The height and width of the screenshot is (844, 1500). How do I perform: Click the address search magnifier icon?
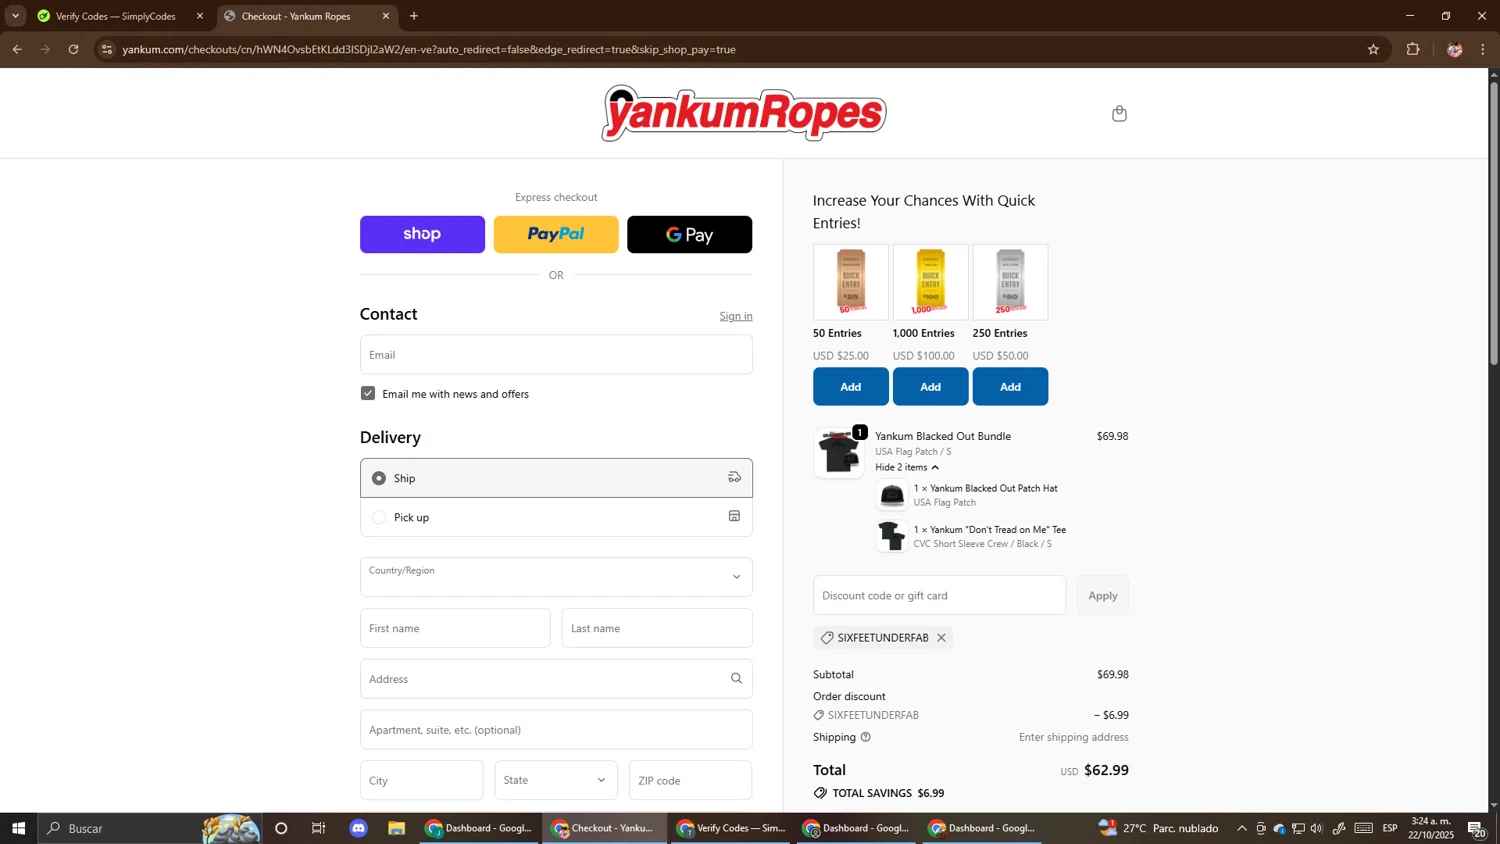click(736, 679)
